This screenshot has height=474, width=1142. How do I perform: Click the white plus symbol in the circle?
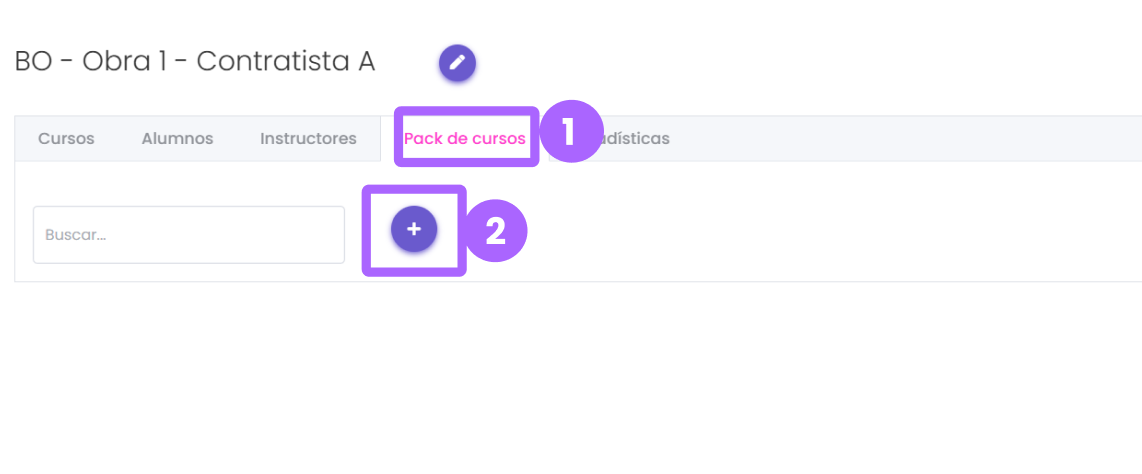click(414, 229)
